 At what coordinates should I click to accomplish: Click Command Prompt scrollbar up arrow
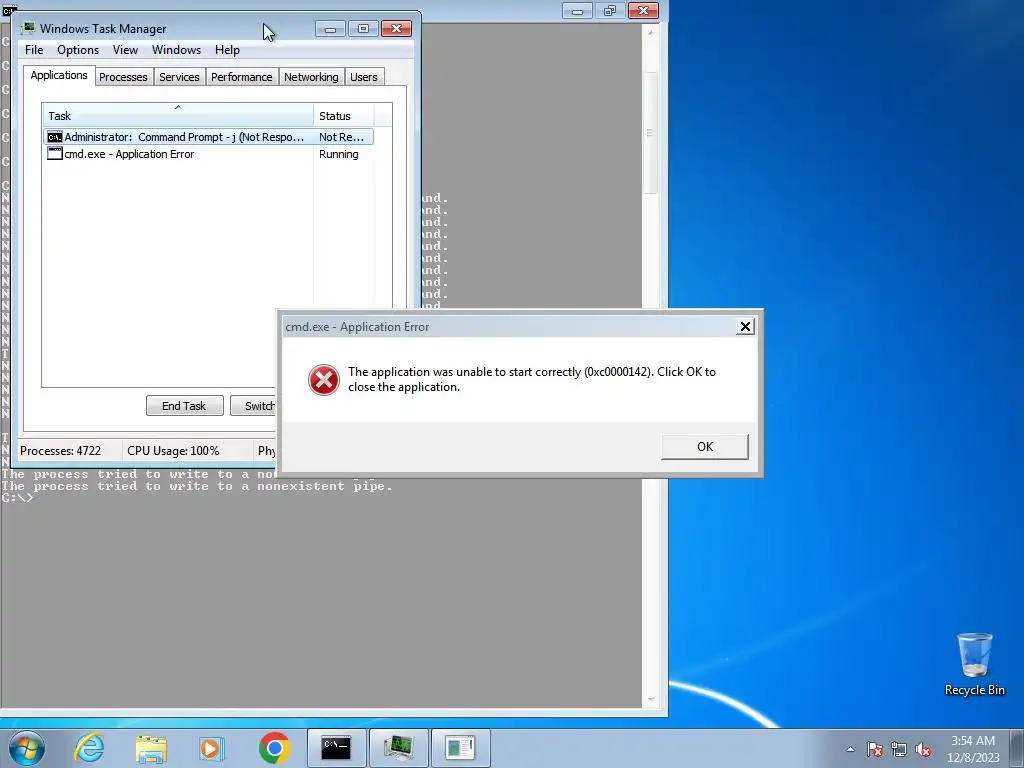pyautogui.click(x=650, y=32)
